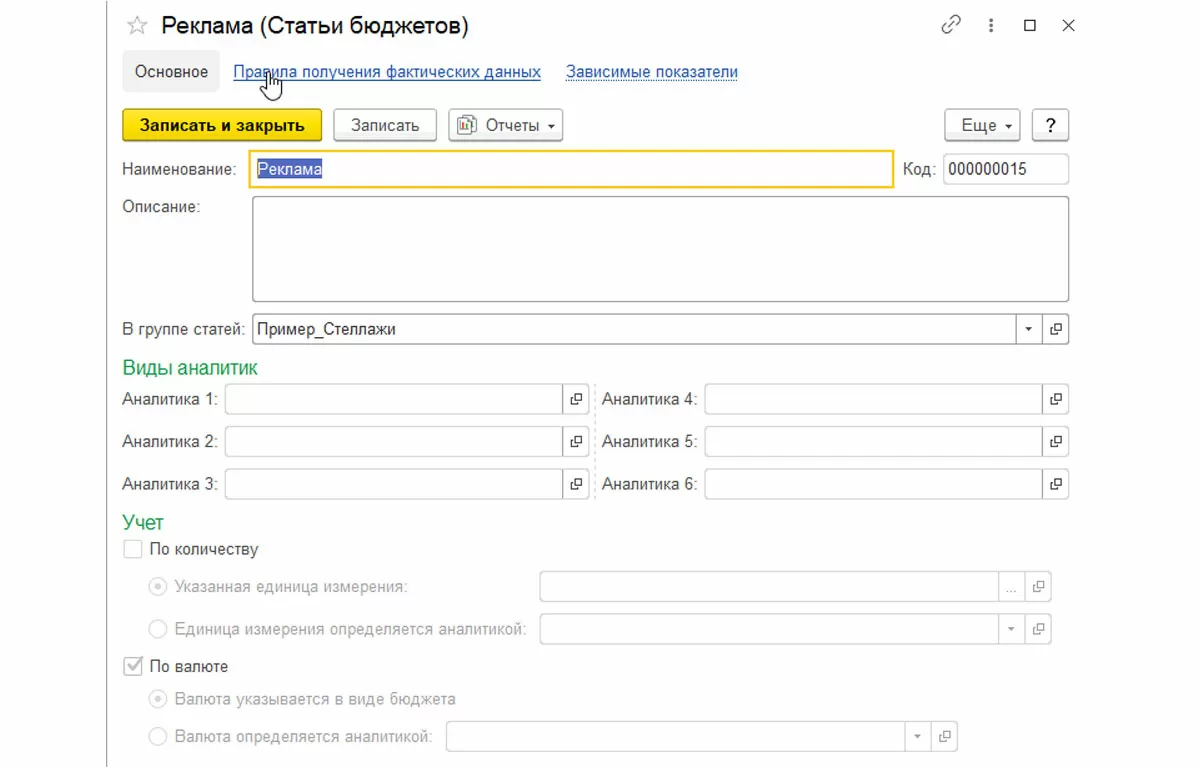Select the Валюта определяется аналитикой radio button
1200x767 pixels.
157,737
